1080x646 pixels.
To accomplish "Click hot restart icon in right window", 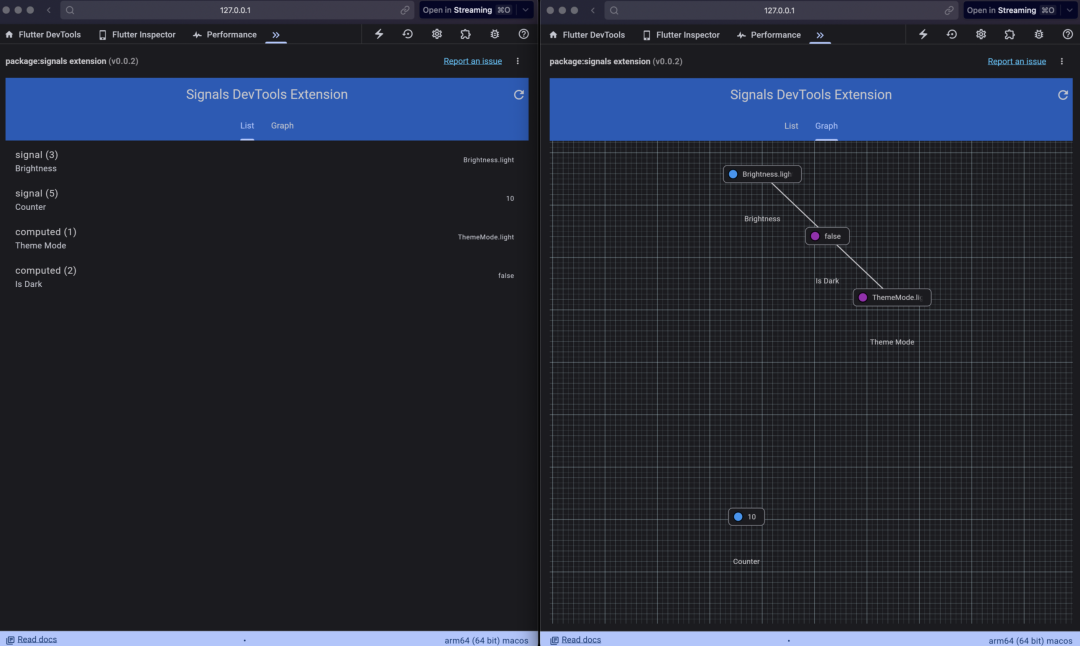I will pos(952,34).
